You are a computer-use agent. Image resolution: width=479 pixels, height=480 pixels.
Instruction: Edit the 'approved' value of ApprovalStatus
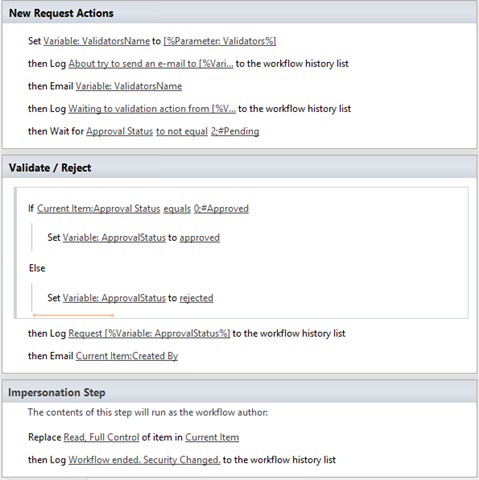tap(200, 238)
